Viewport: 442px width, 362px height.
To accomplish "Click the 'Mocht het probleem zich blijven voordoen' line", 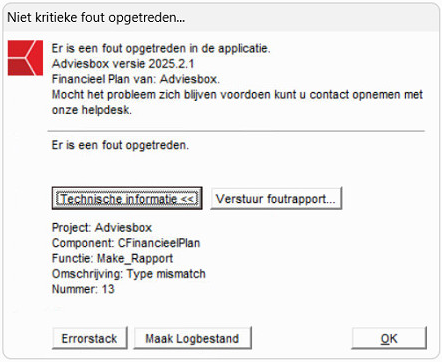I will point(237,94).
